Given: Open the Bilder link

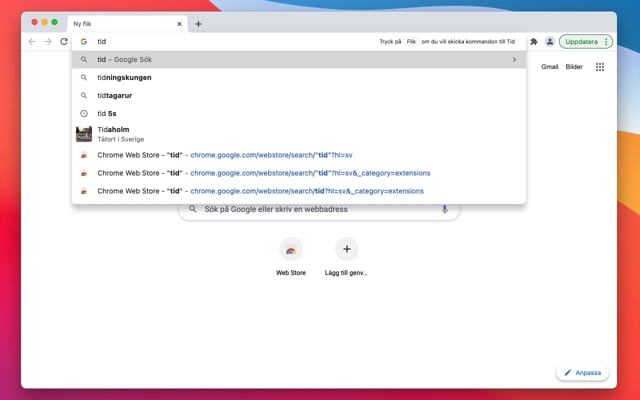Looking at the screenshot, I should point(574,67).
